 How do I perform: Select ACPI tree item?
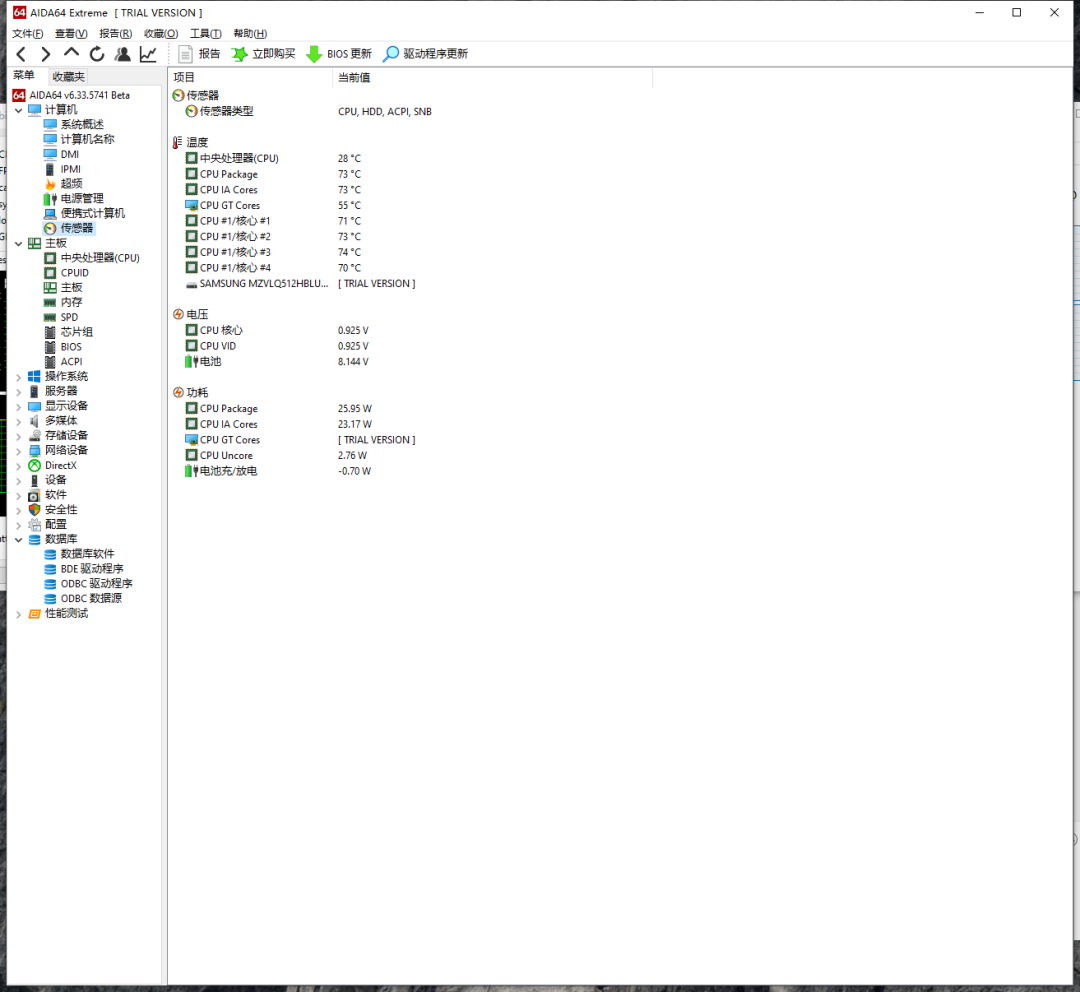(71, 362)
